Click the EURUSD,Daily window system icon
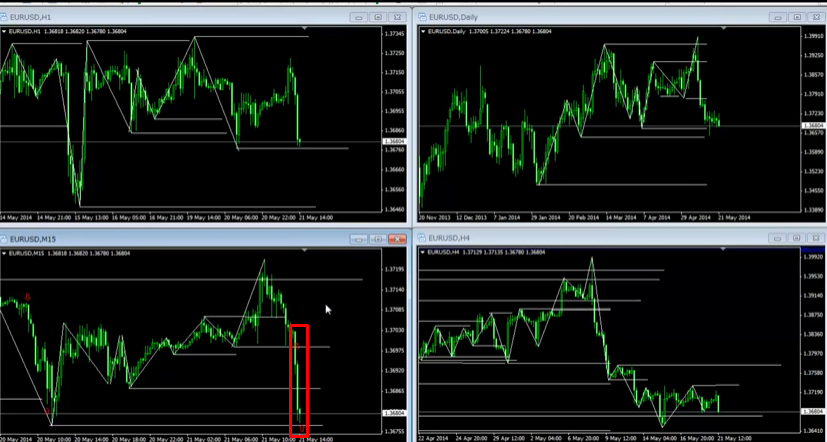Image resolution: width=827 pixels, height=442 pixels. (x=421, y=17)
